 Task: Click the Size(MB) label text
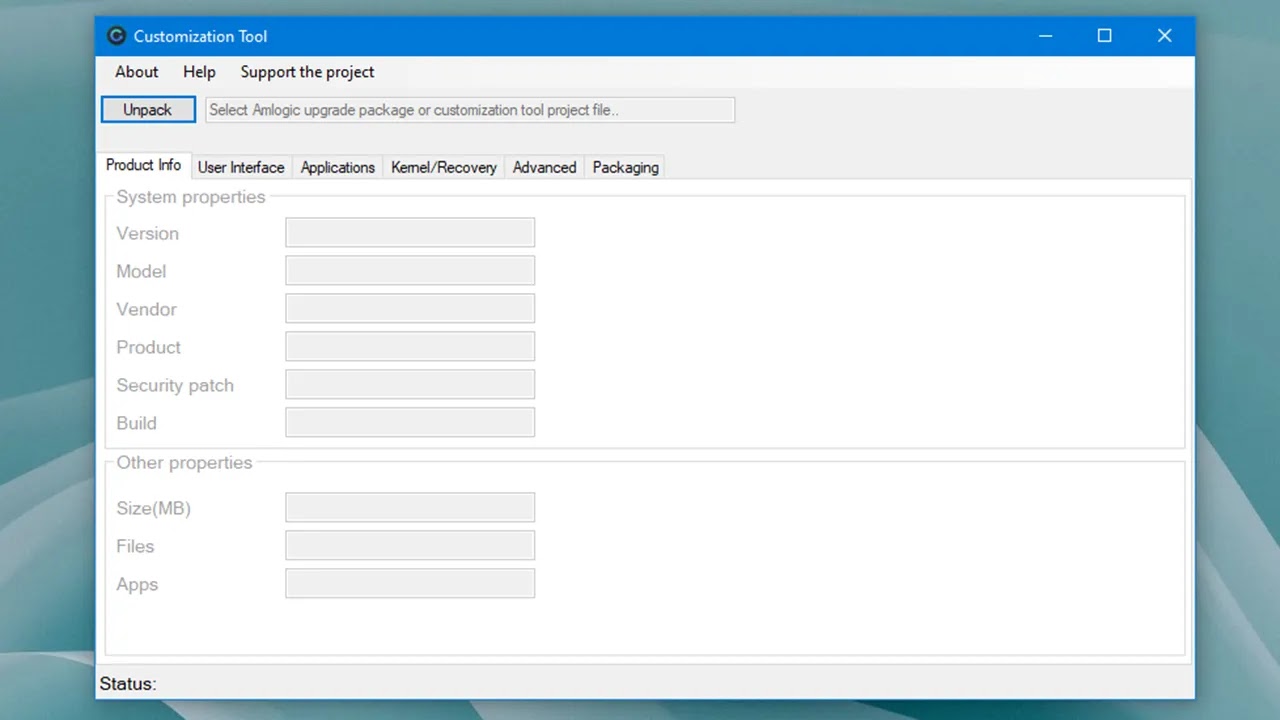(153, 508)
